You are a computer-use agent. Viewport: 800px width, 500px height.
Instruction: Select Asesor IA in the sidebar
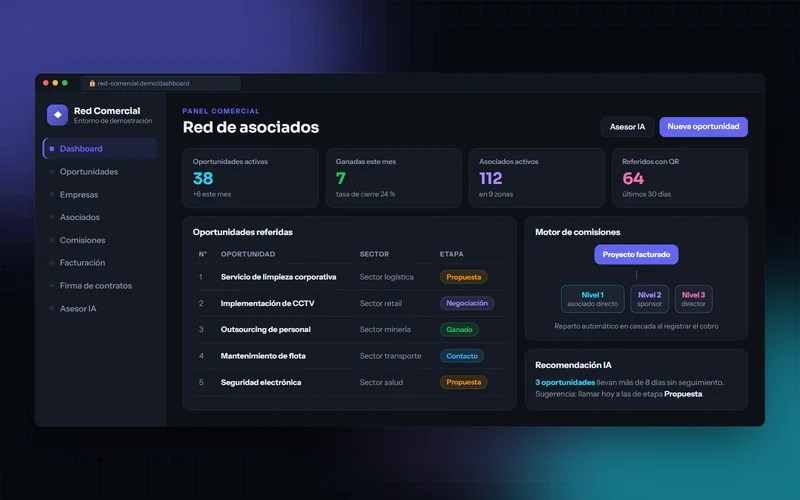tap(78, 308)
